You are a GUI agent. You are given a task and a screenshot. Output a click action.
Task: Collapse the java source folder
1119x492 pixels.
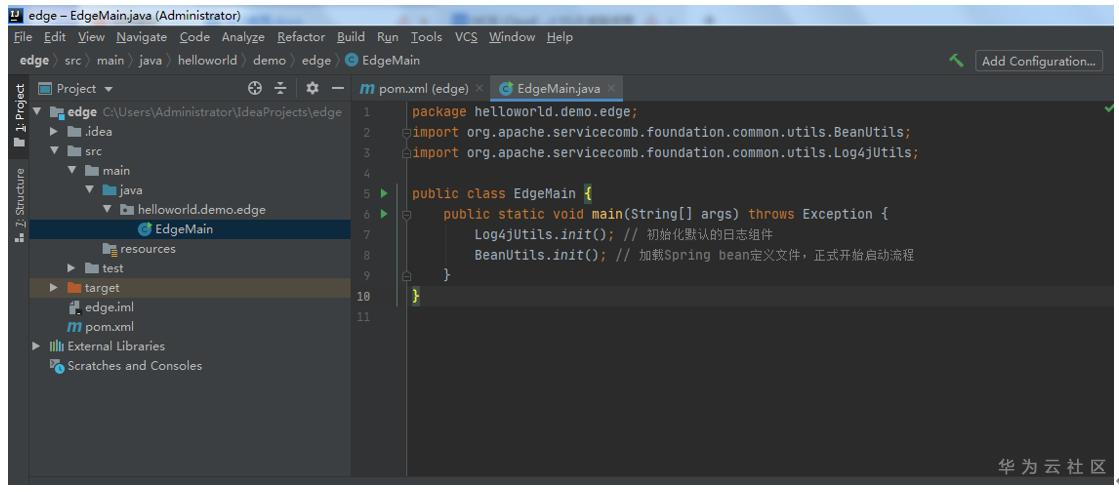[x=89, y=190]
